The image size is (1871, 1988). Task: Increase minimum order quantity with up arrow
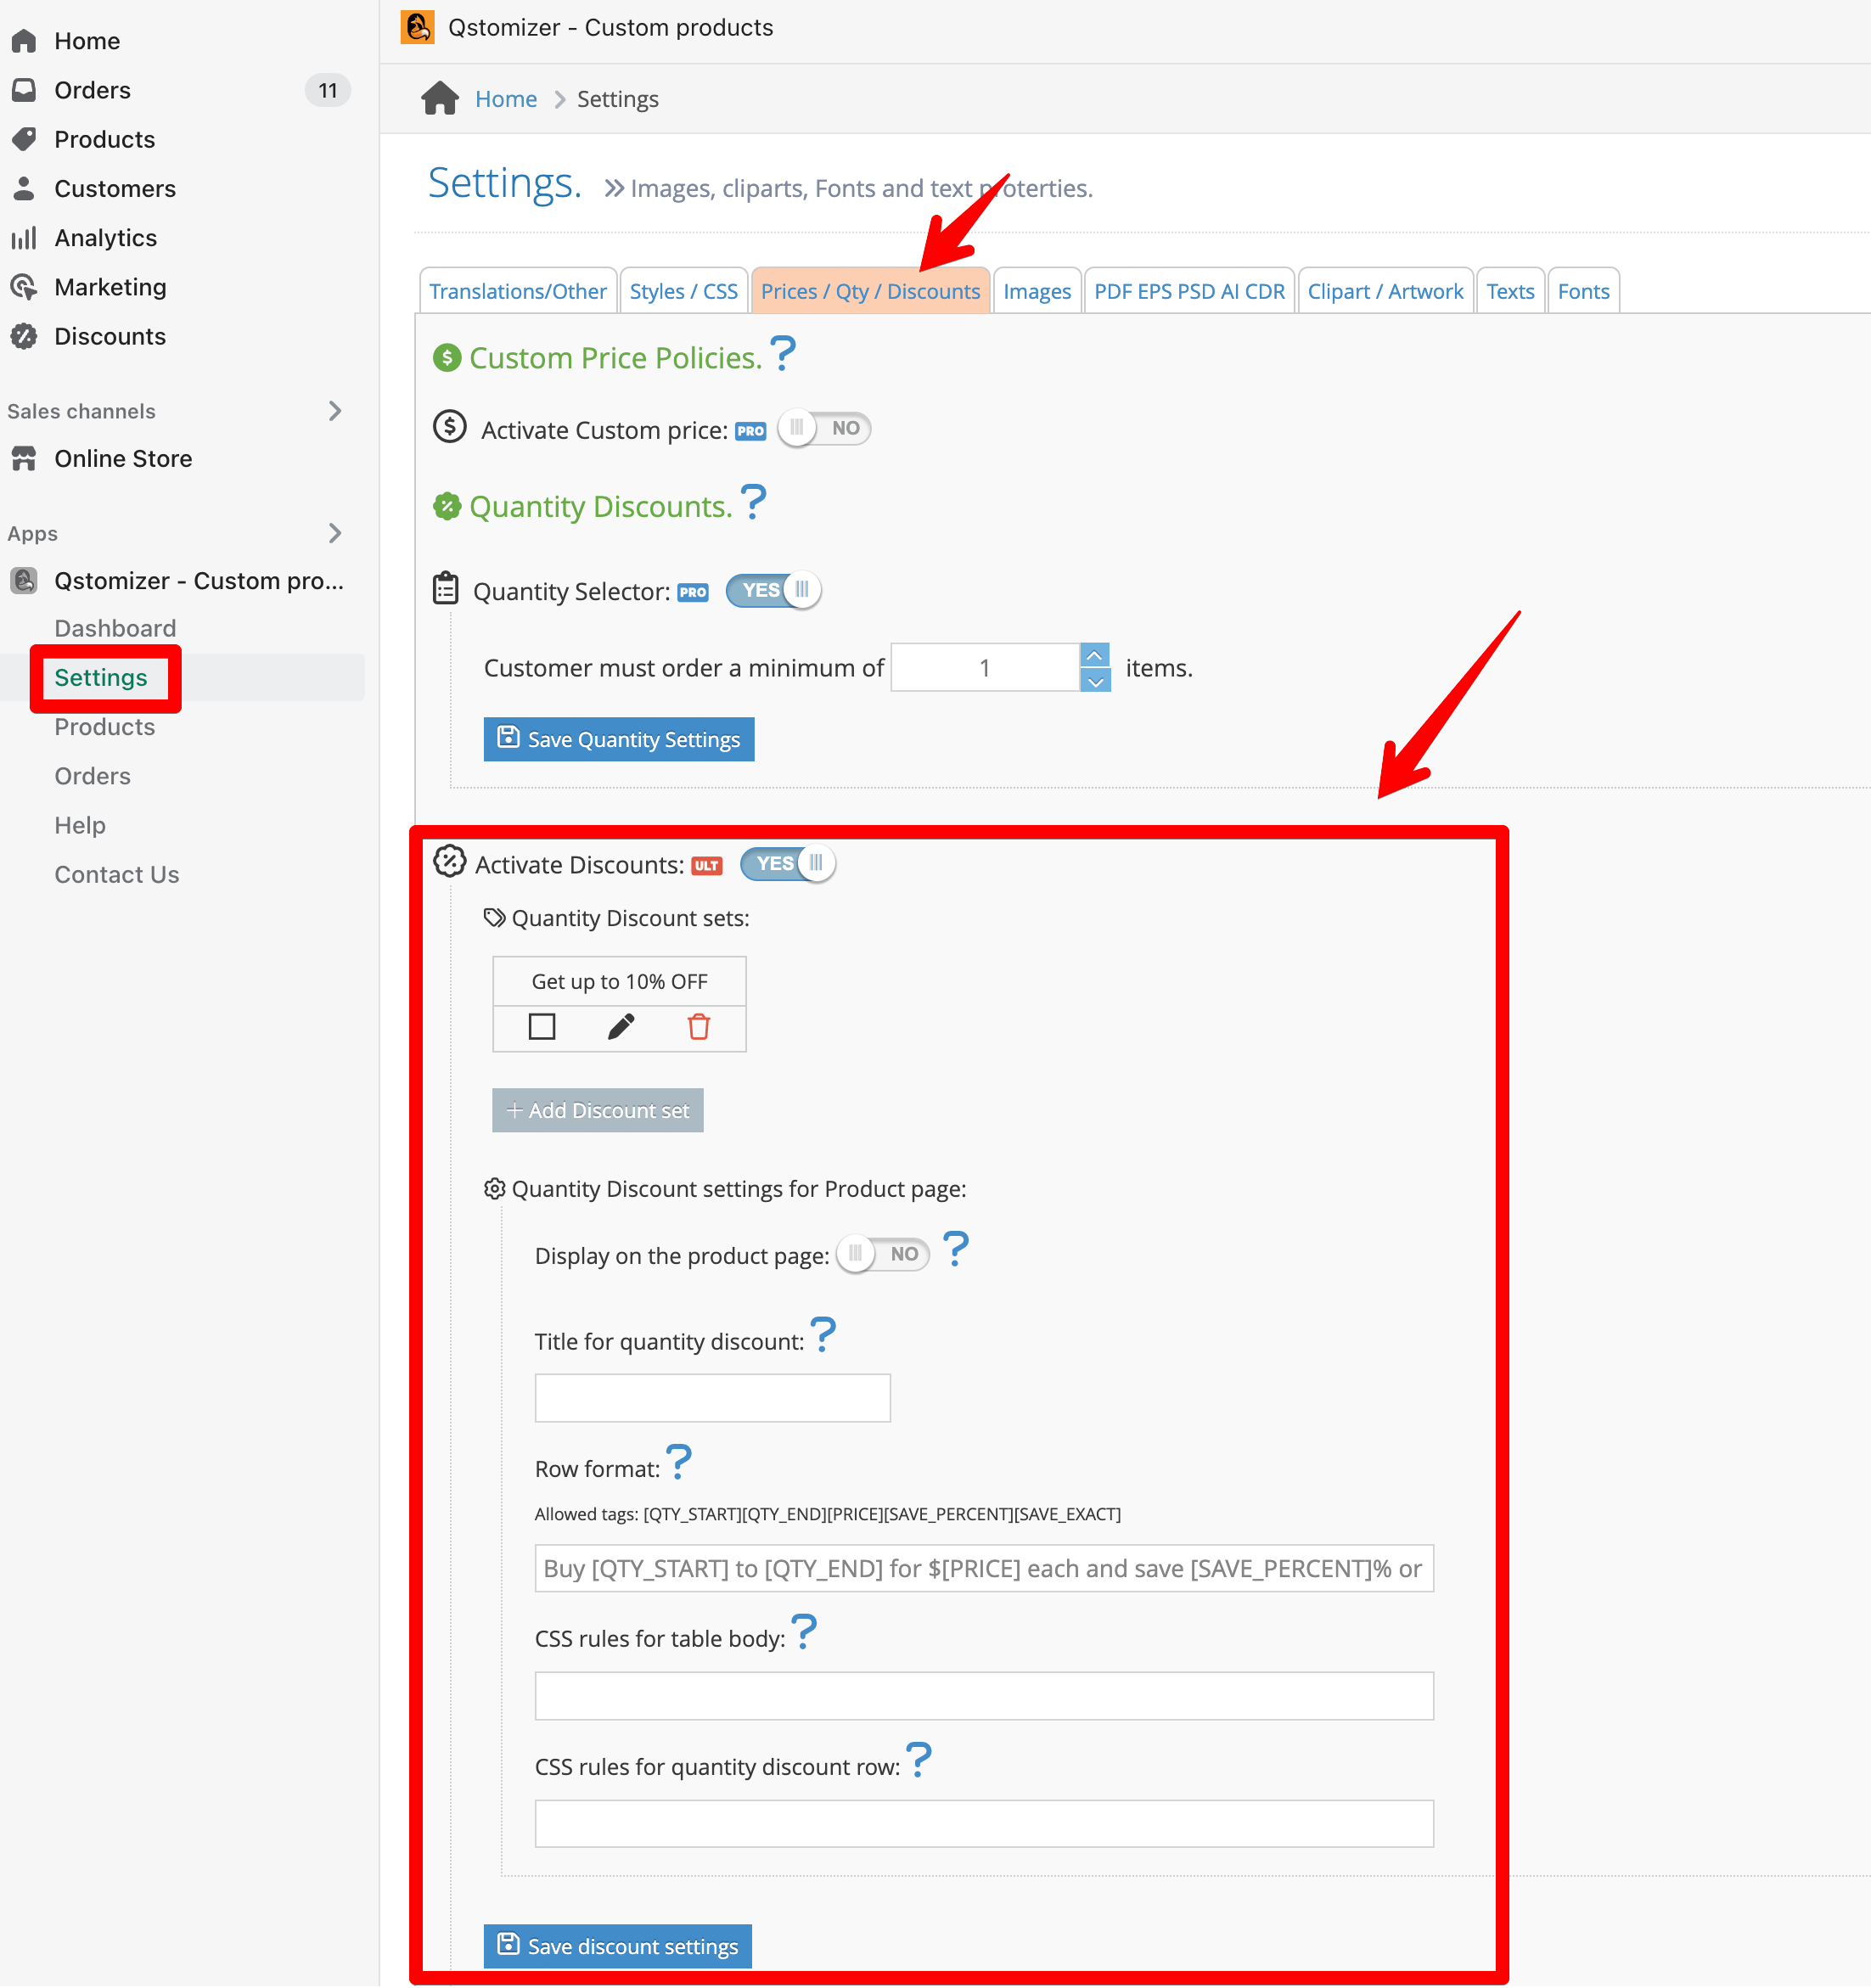(1095, 655)
